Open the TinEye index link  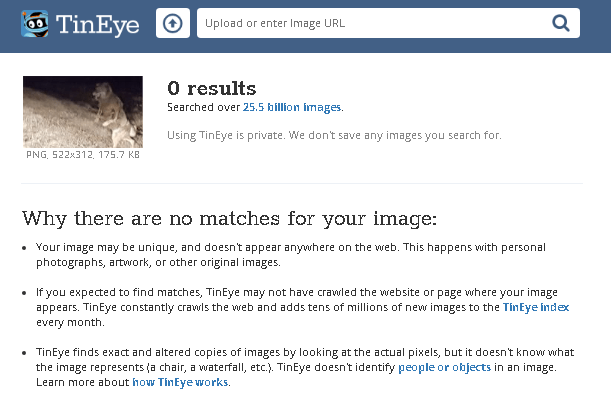tap(535, 308)
